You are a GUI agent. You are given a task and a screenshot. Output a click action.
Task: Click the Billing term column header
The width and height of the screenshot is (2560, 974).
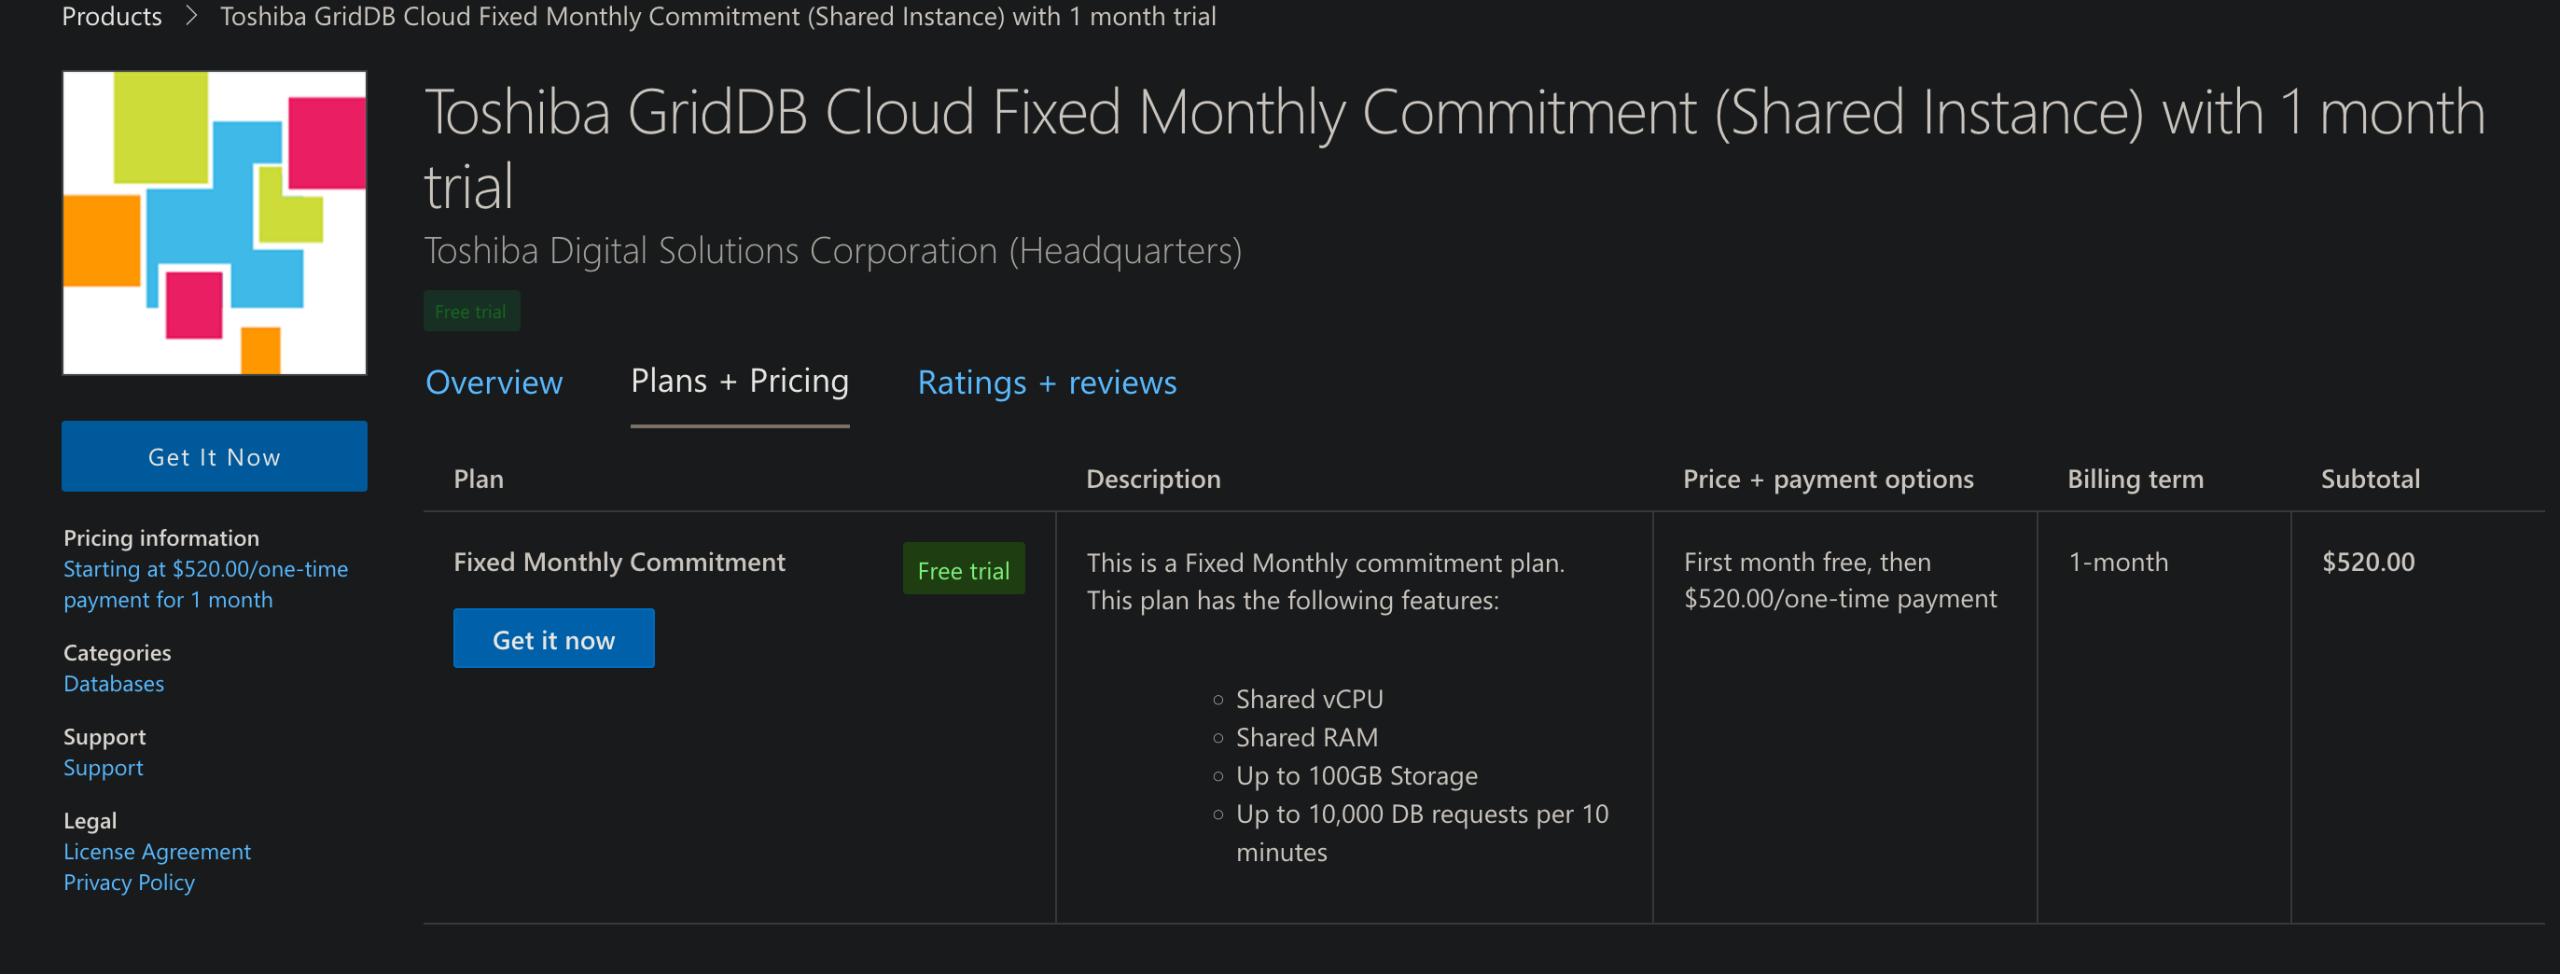tap(2134, 480)
